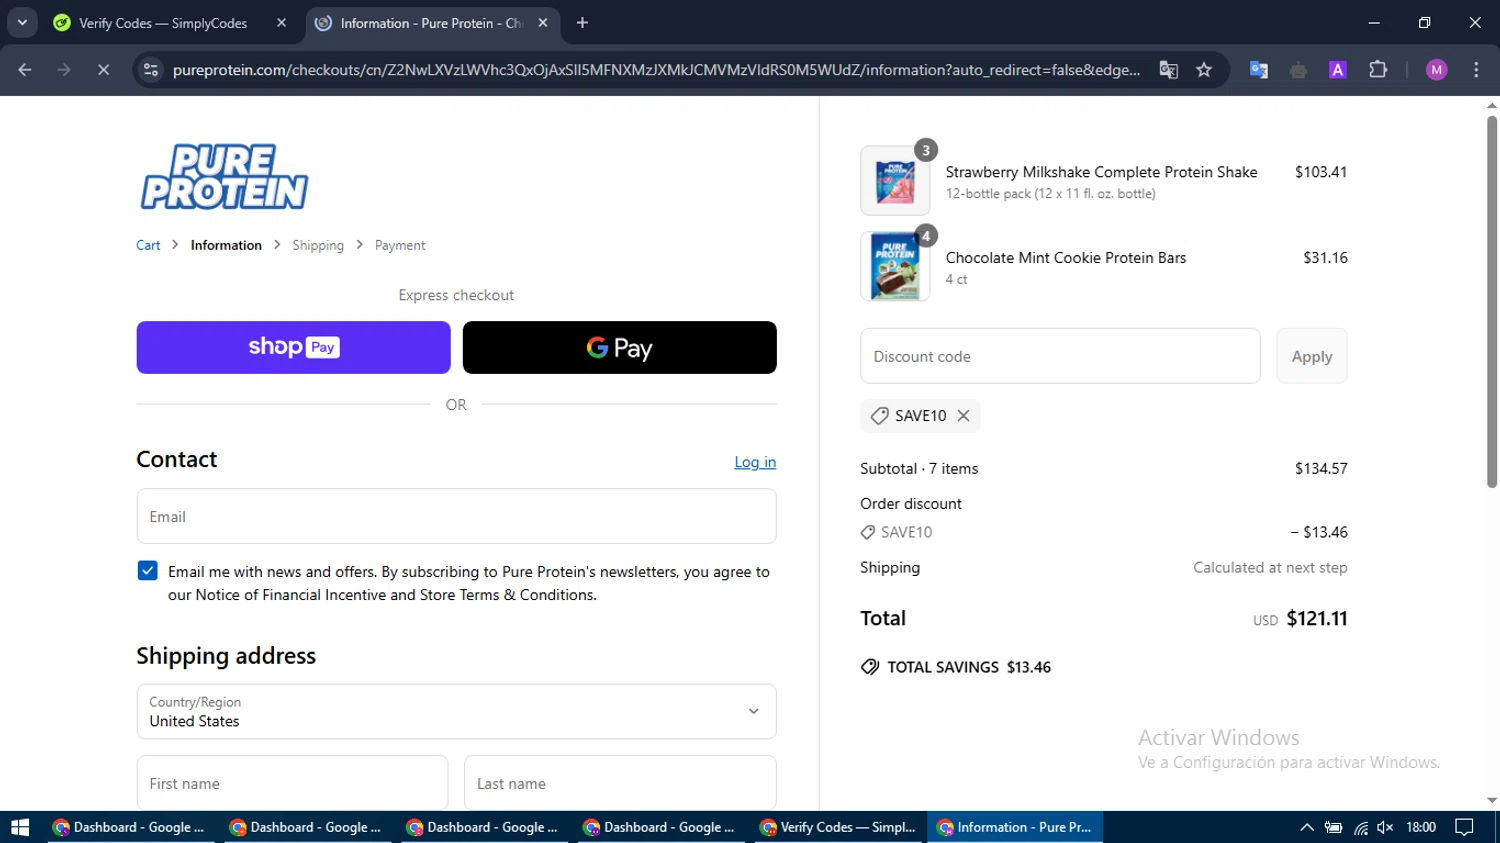Click the SAVE10 order discount text
Screen dimensions: 1500x843
point(906,532)
